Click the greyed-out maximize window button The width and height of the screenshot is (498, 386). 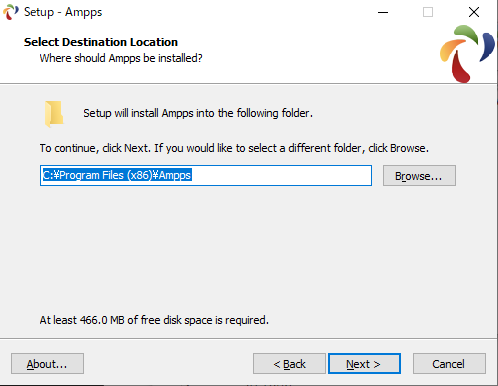428,12
